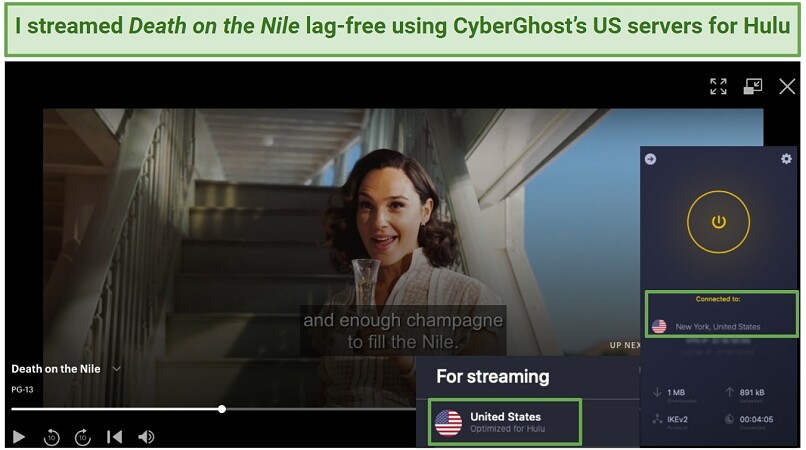The height and width of the screenshot is (450, 806).
Task: Switch to the picture-in-picture mini player
Action: tap(753, 86)
